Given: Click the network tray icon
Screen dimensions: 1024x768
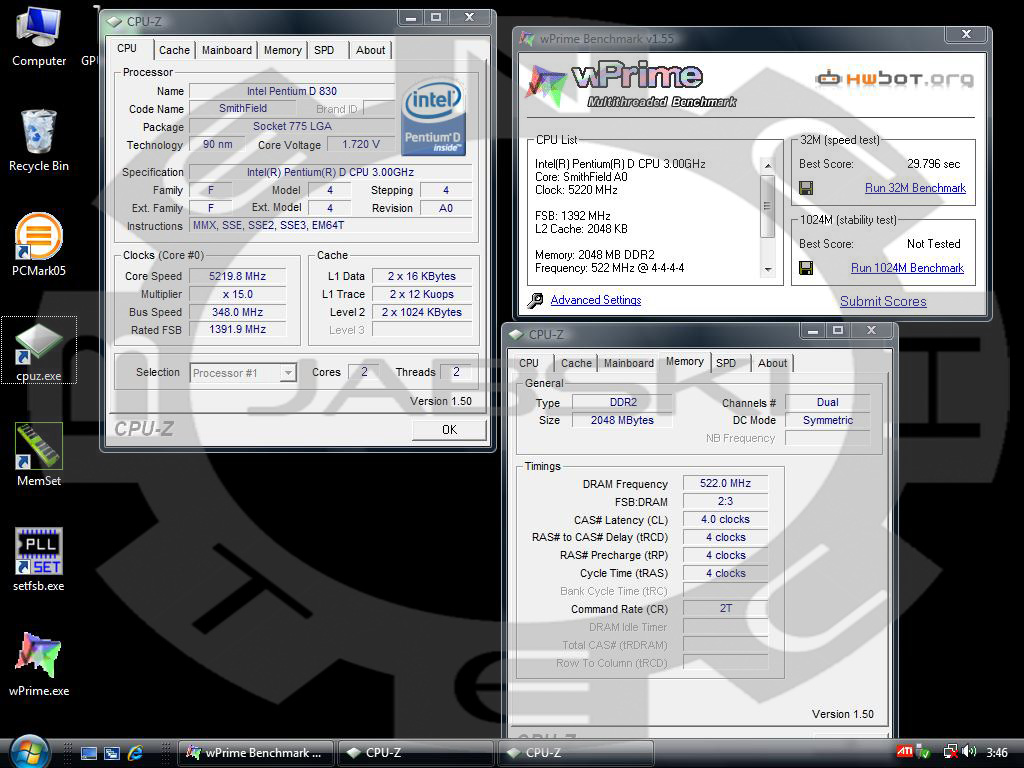Looking at the screenshot, I should tap(951, 752).
